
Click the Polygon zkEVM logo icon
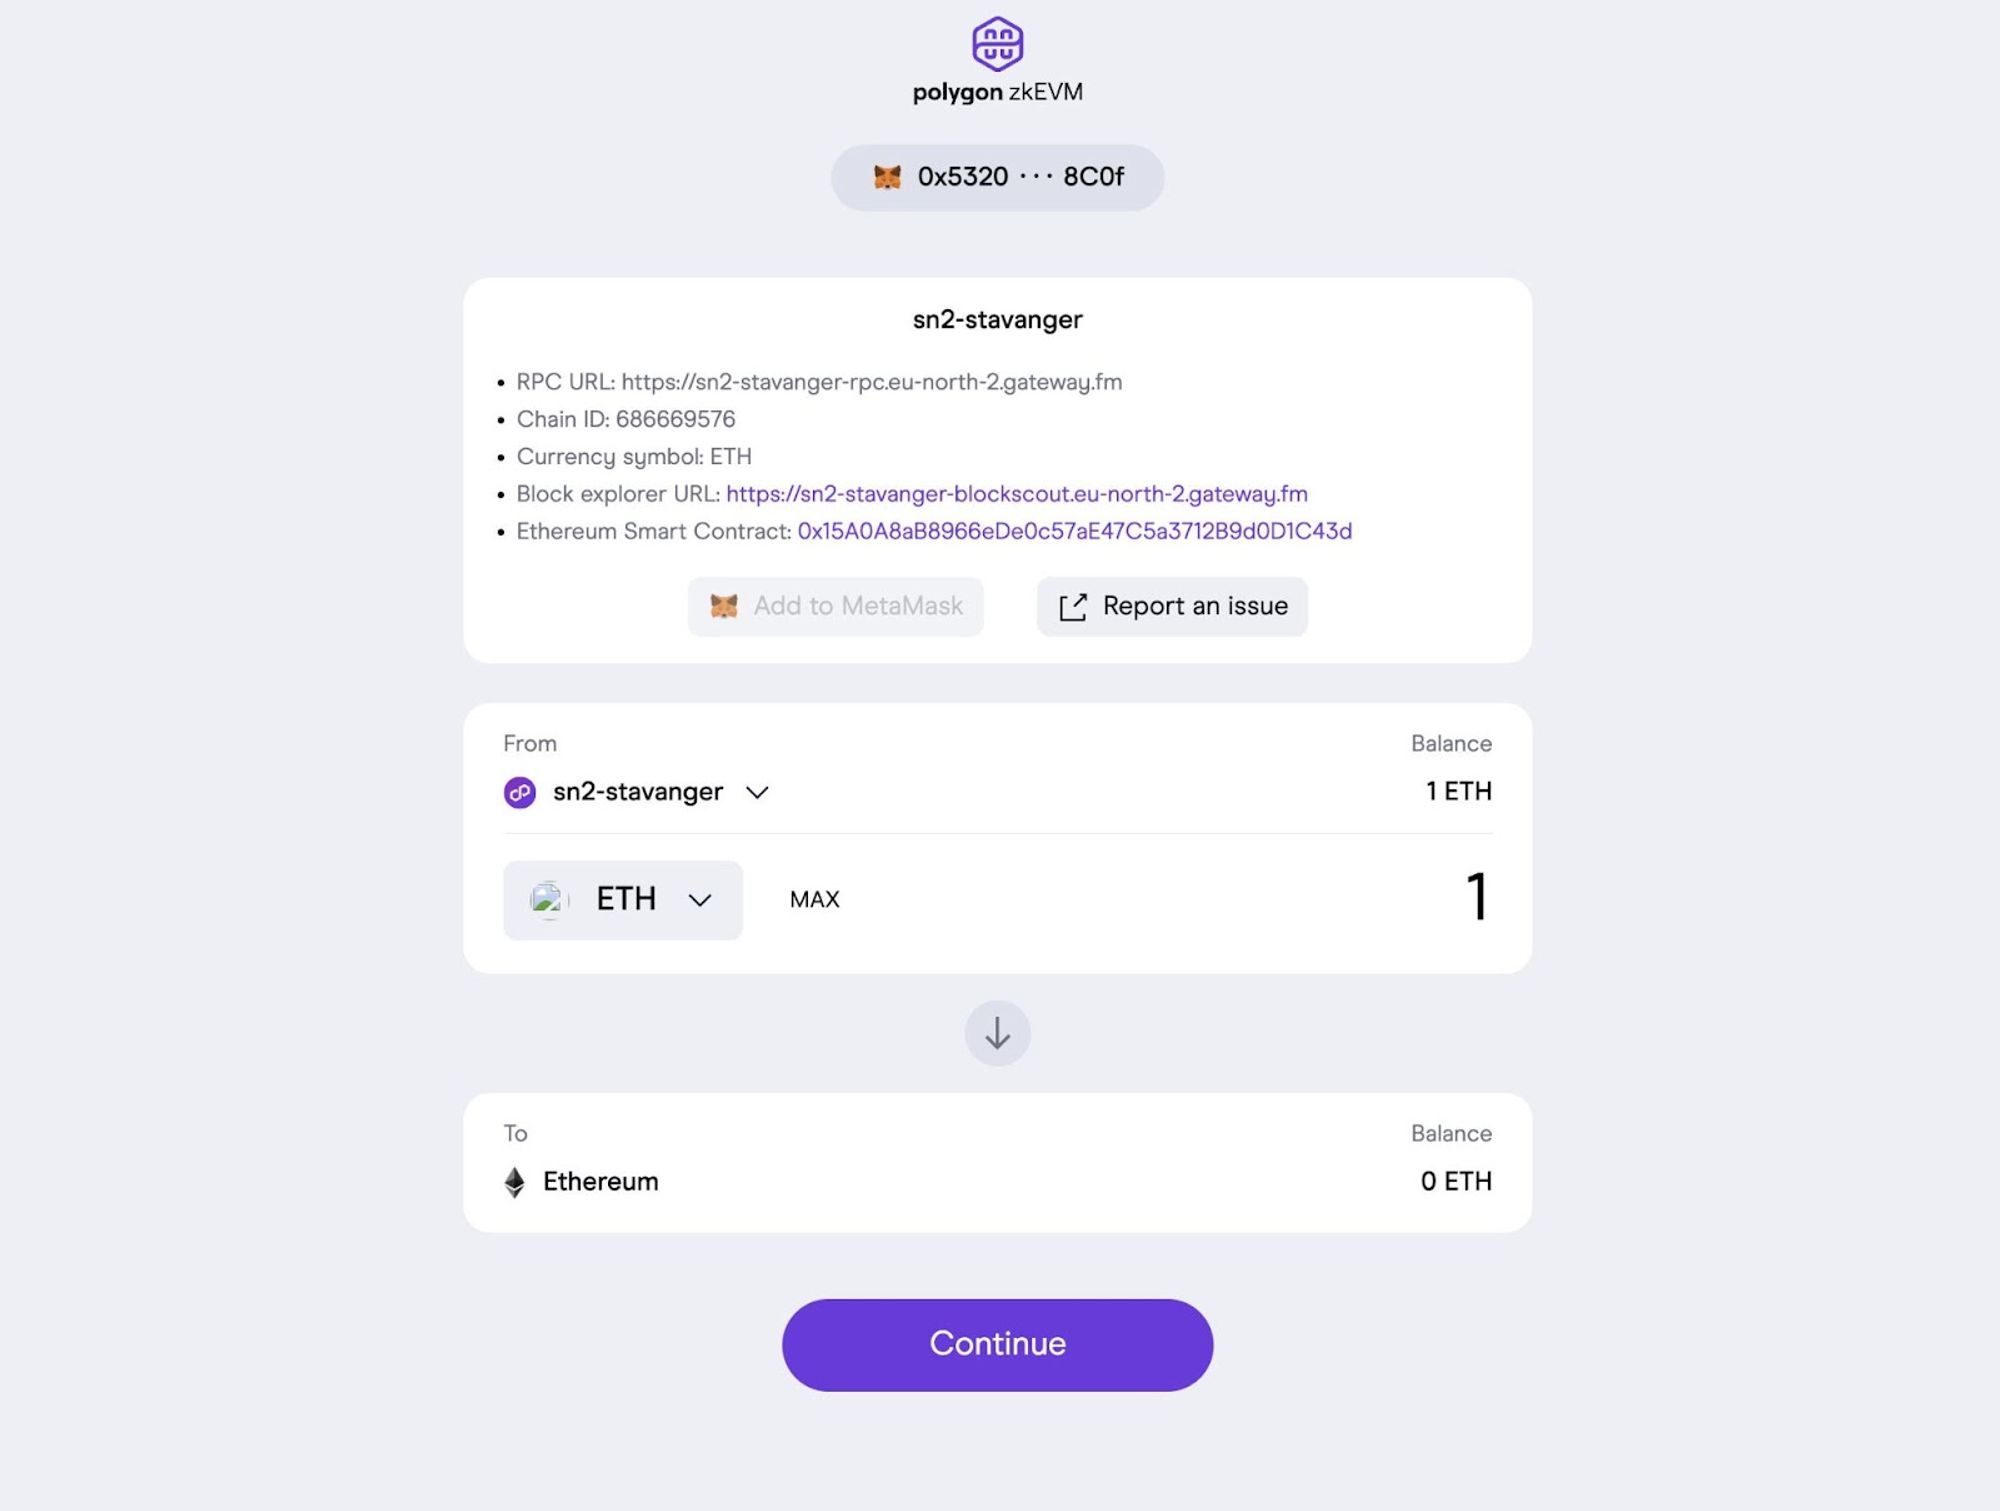[997, 43]
